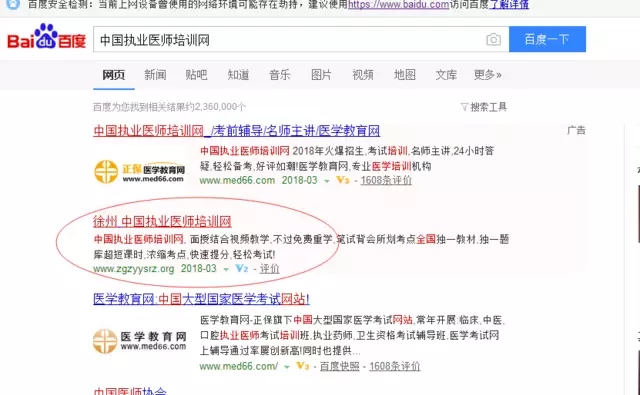Expand the arrow after www.med66.com/ URL
This screenshot has width=640, height=395.
287,367
